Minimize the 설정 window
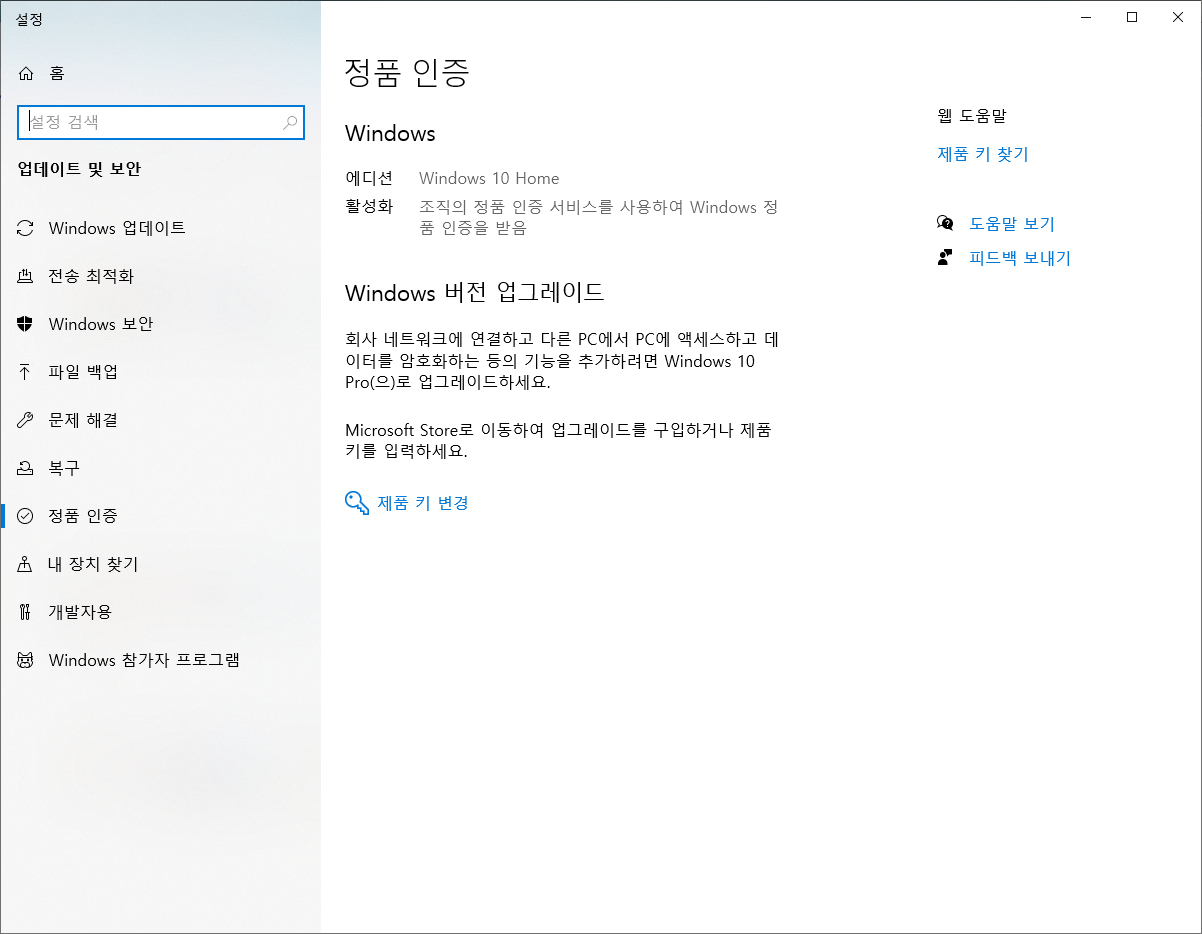 (x=1086, y=16)
